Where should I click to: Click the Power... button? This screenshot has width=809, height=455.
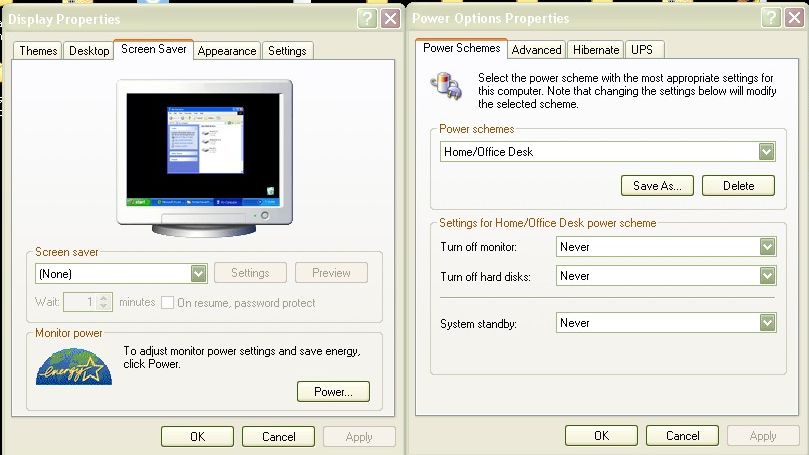(x=333, y=392)
